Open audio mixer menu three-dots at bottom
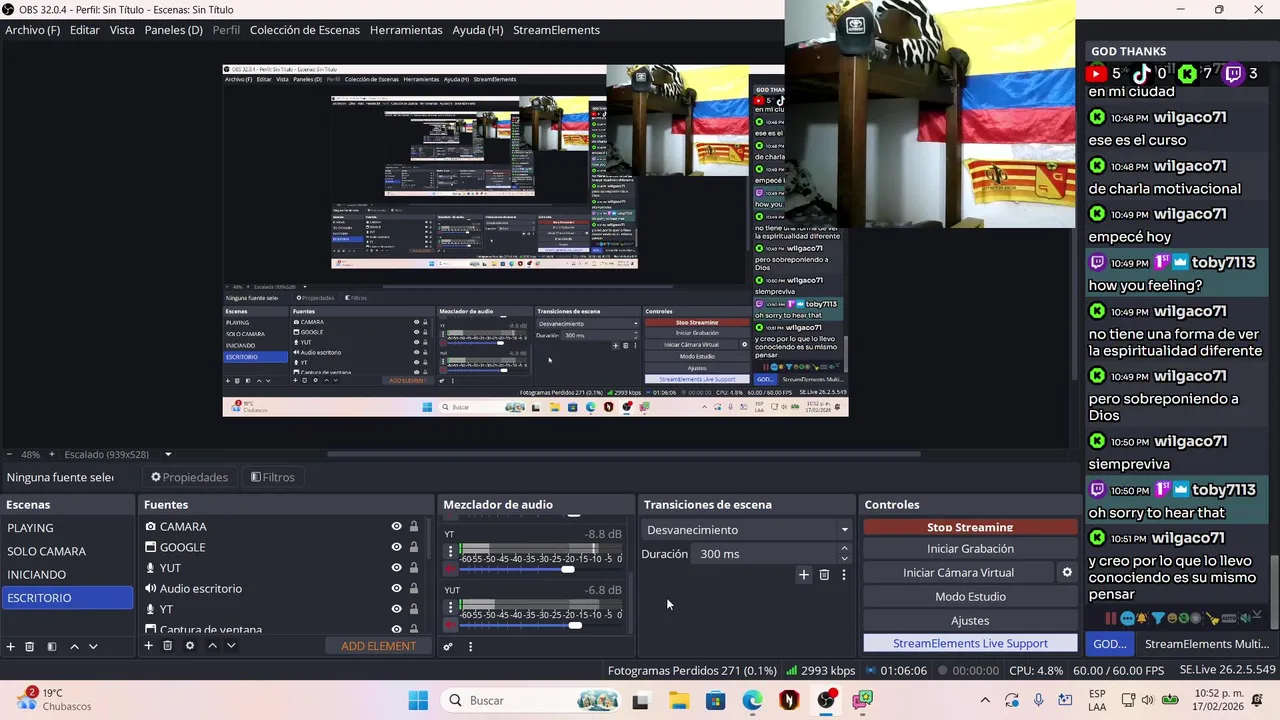1280x720 pixels. tap(470, 646)
